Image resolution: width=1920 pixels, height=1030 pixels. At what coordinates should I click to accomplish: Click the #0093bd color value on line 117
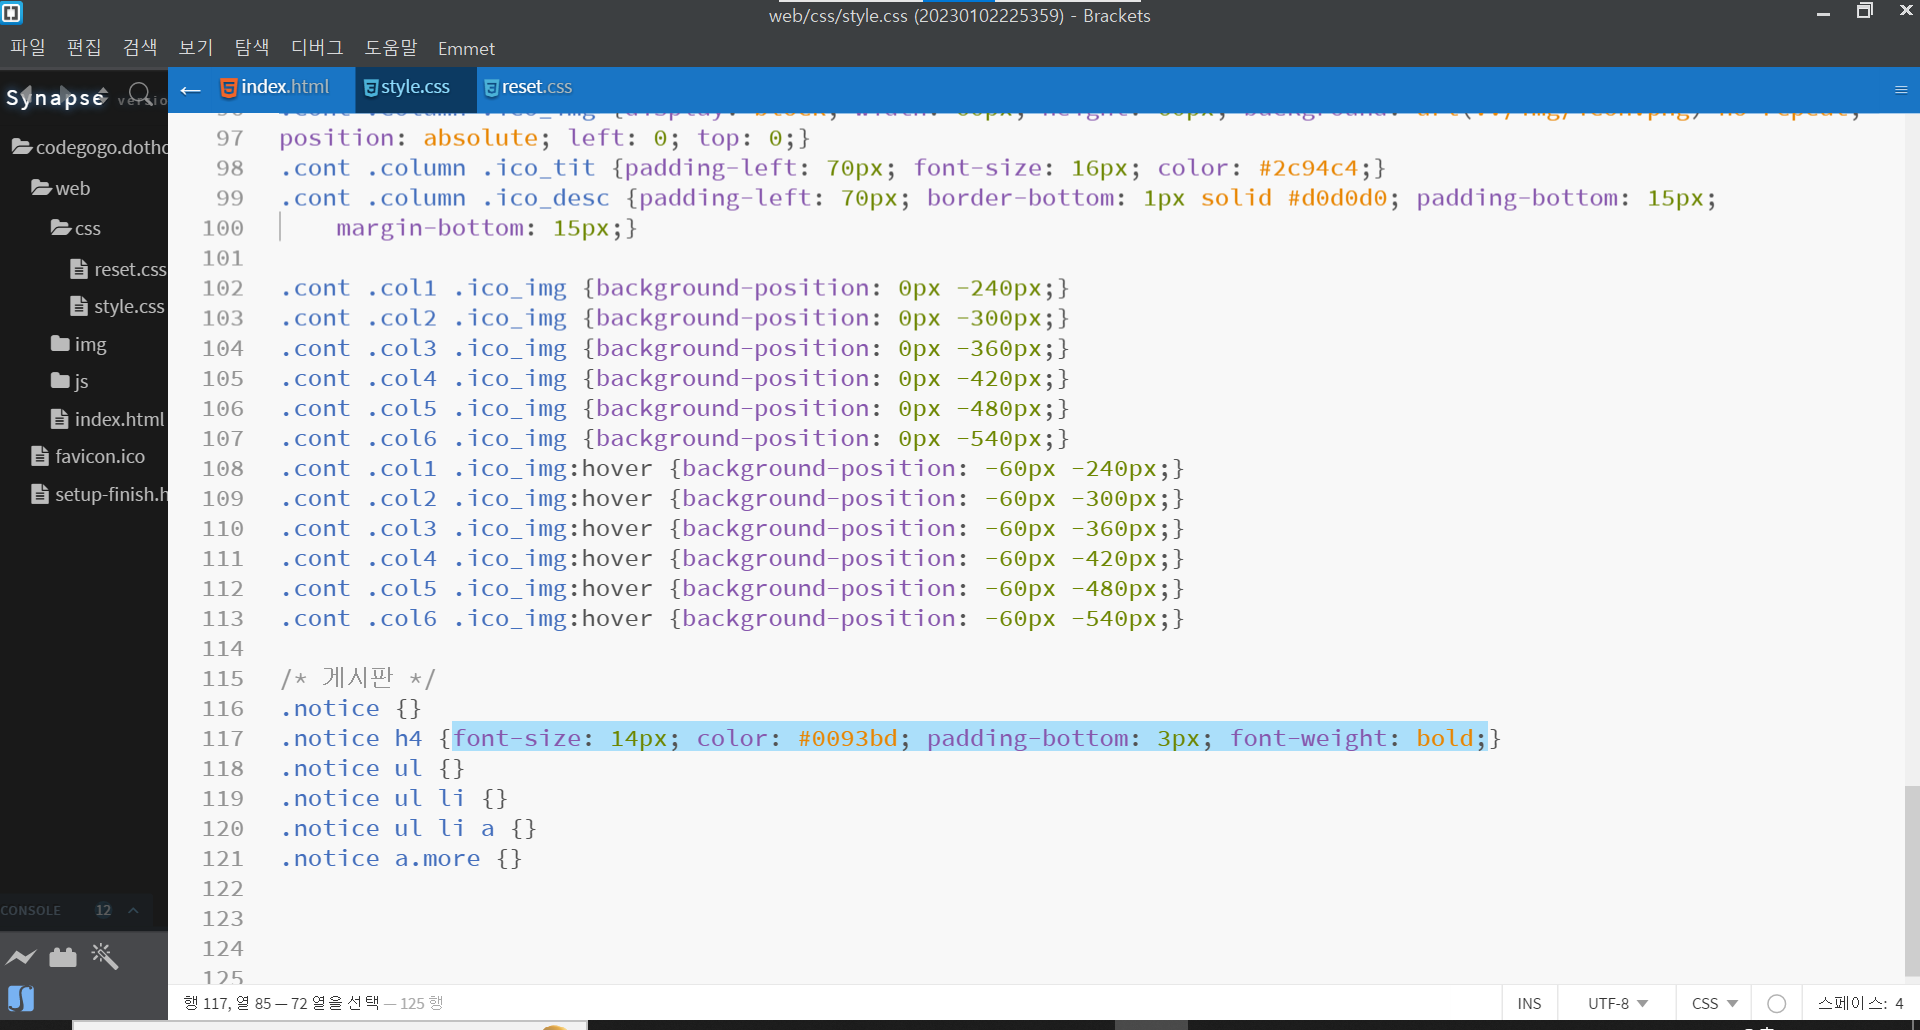[847, 738]
